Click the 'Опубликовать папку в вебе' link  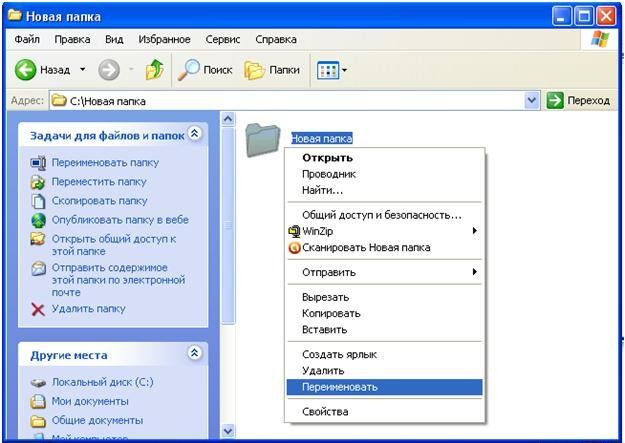(120, 220)
